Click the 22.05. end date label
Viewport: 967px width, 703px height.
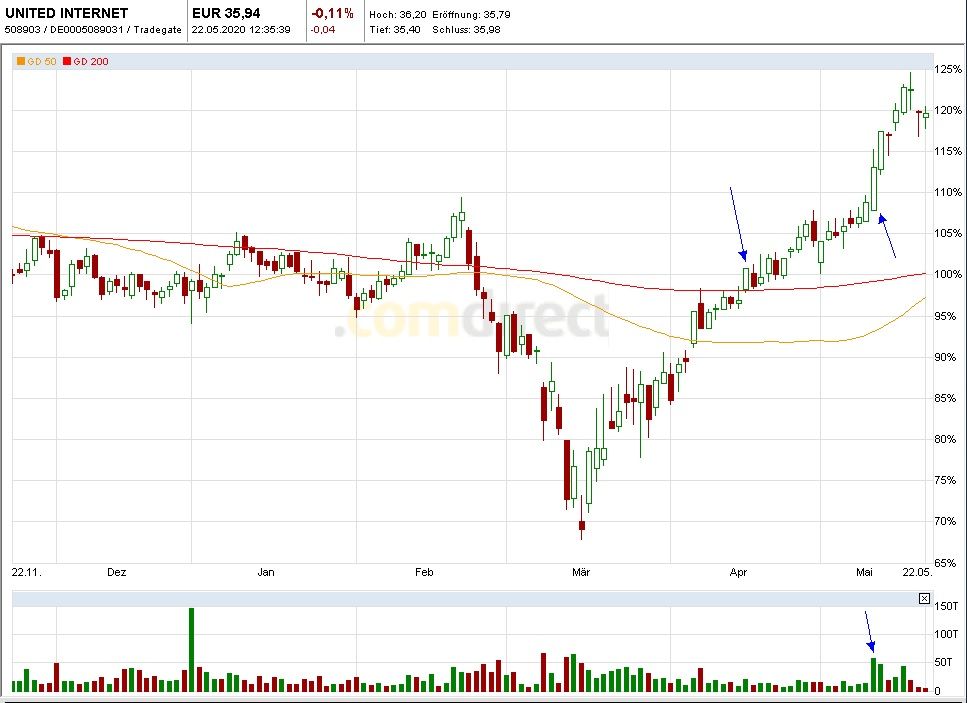click(x=918, y=572)
